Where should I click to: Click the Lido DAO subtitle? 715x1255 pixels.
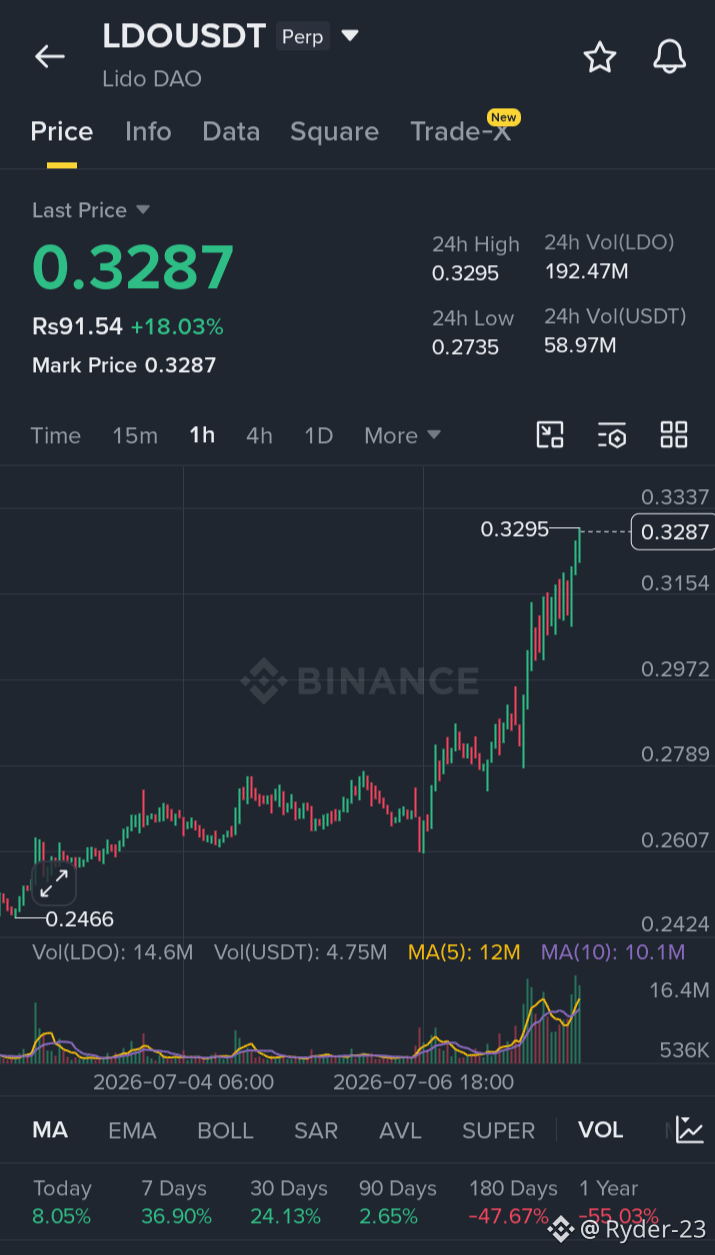pyautogui.click(x=152, y=78)
